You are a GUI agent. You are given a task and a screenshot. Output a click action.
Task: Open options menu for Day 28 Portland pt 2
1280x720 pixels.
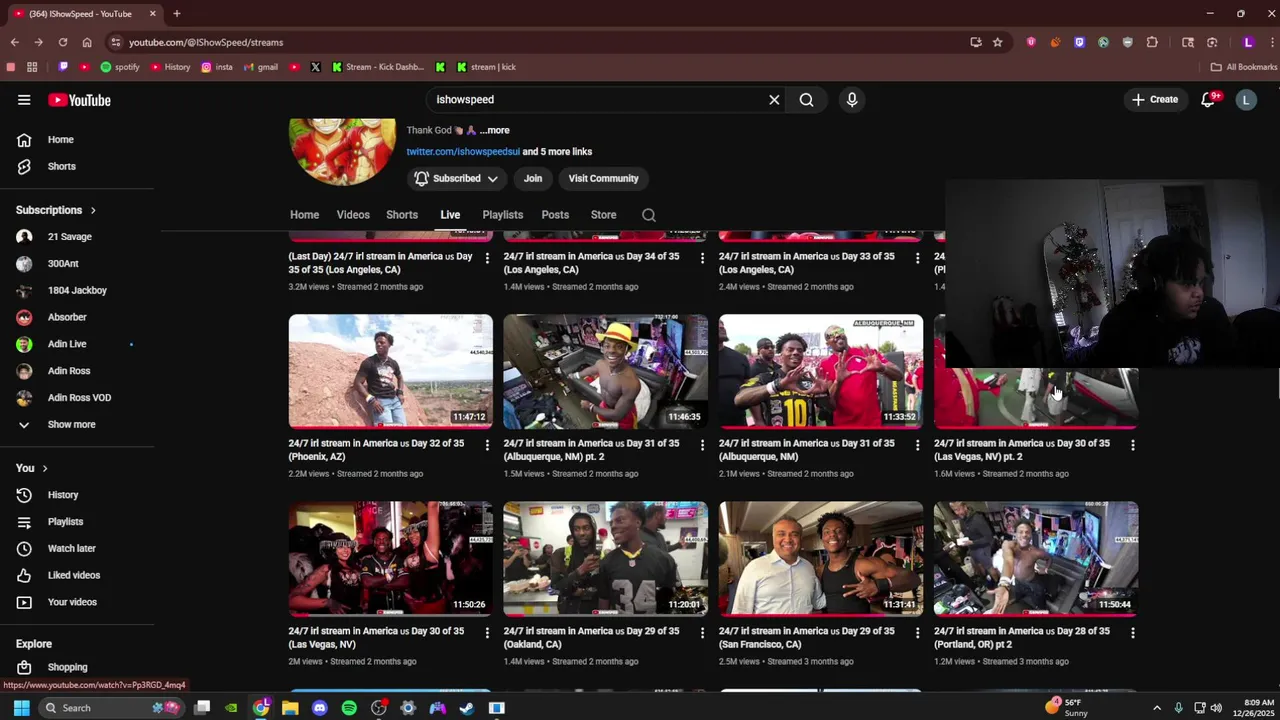1132,633
